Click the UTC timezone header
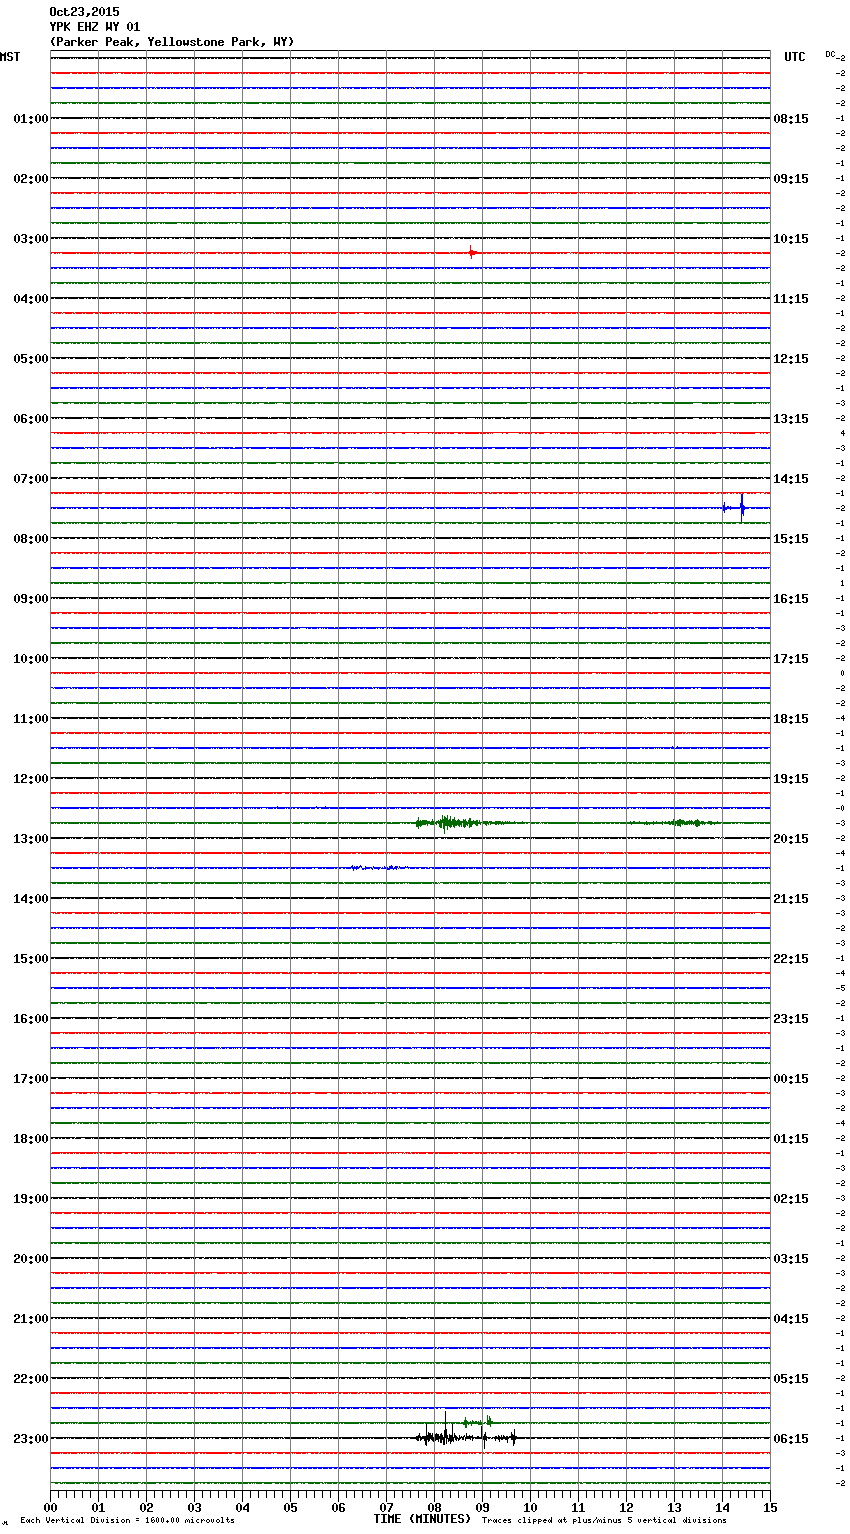The height and width of the screenshot is (1534, 850). [795, 57]
